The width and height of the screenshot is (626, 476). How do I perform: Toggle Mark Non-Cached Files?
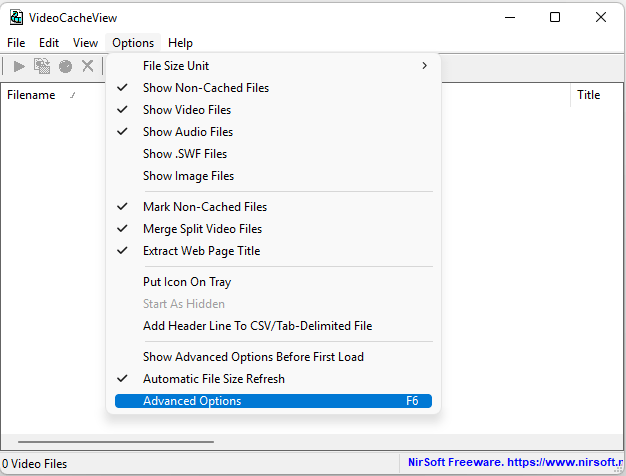[273, 207]
